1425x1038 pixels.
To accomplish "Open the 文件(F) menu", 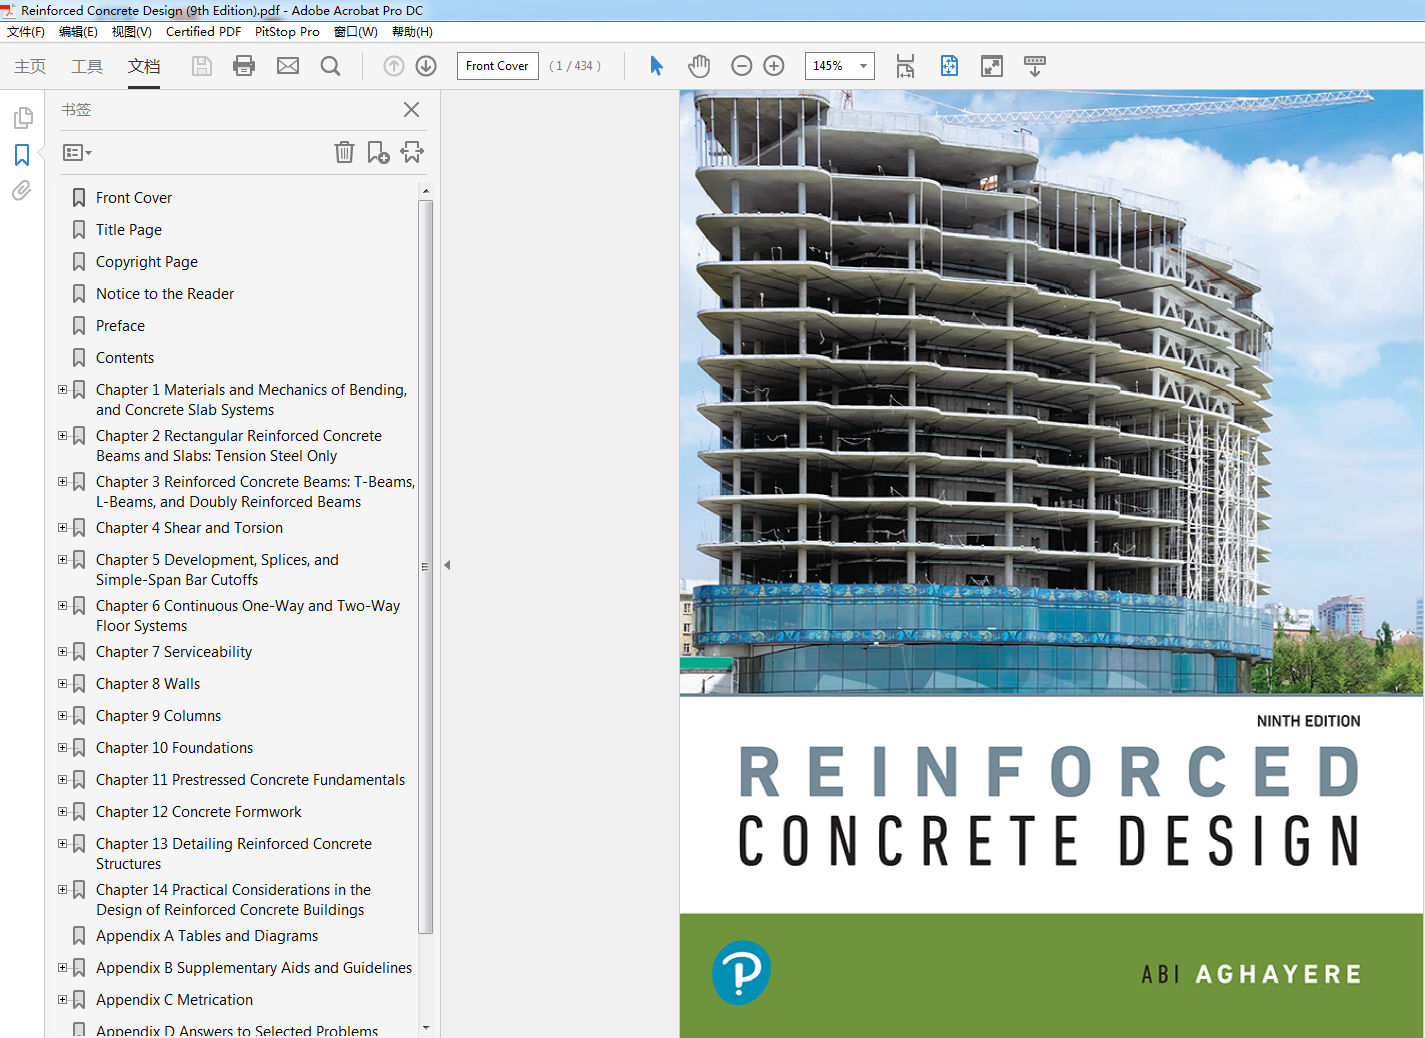I will (x=26, y=32).
